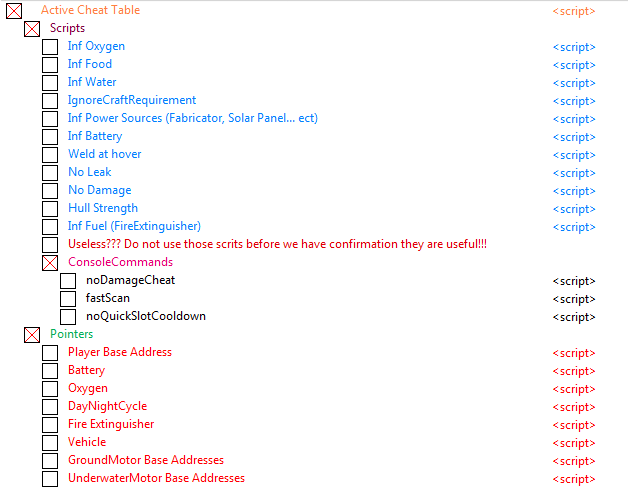Open the <script> value of No Damage
628x490 pixels.
[x=574, y=192]
